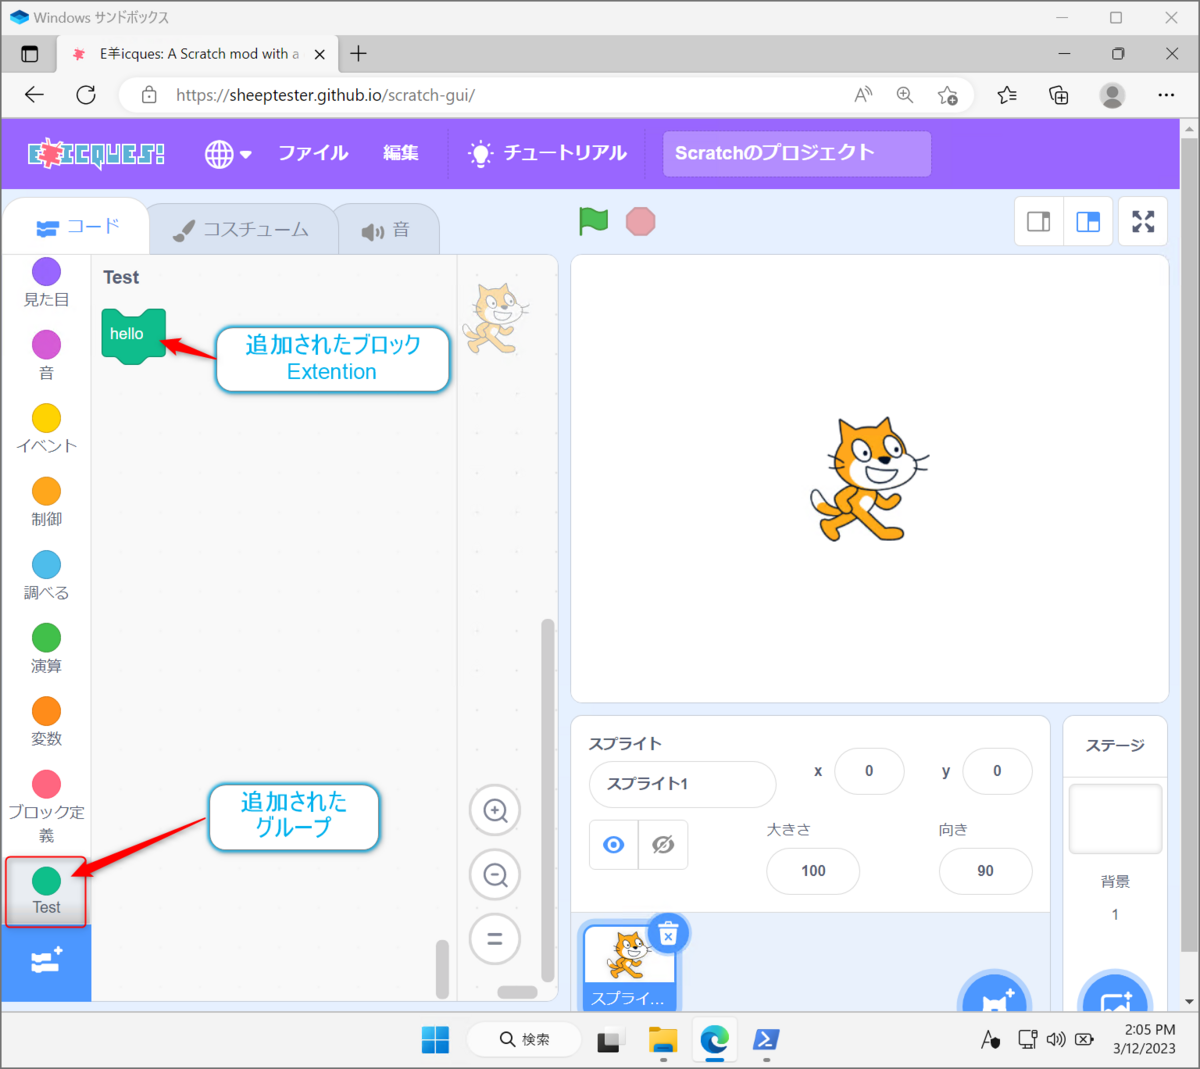Open the add extension button

tap(46, 963)
